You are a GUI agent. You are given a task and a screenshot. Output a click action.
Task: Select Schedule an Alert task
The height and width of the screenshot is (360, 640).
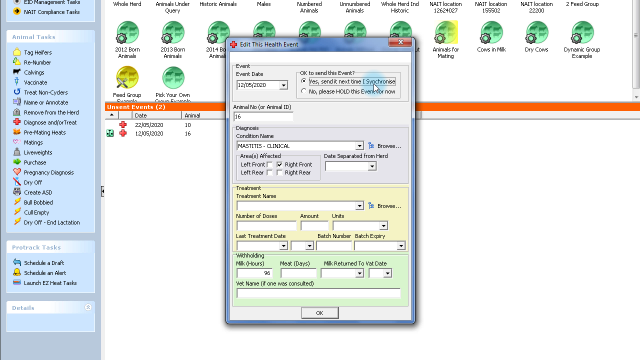point(44,273)
